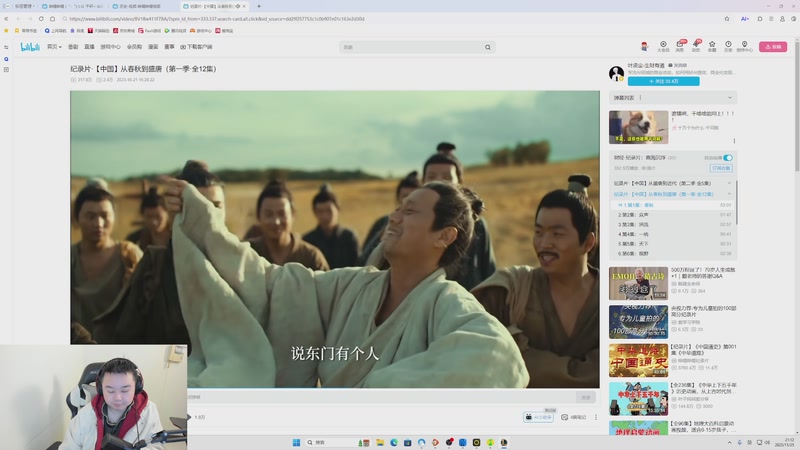Select episode 6 in the playlist
800x450 pixels.
click(x=673, y=254)
